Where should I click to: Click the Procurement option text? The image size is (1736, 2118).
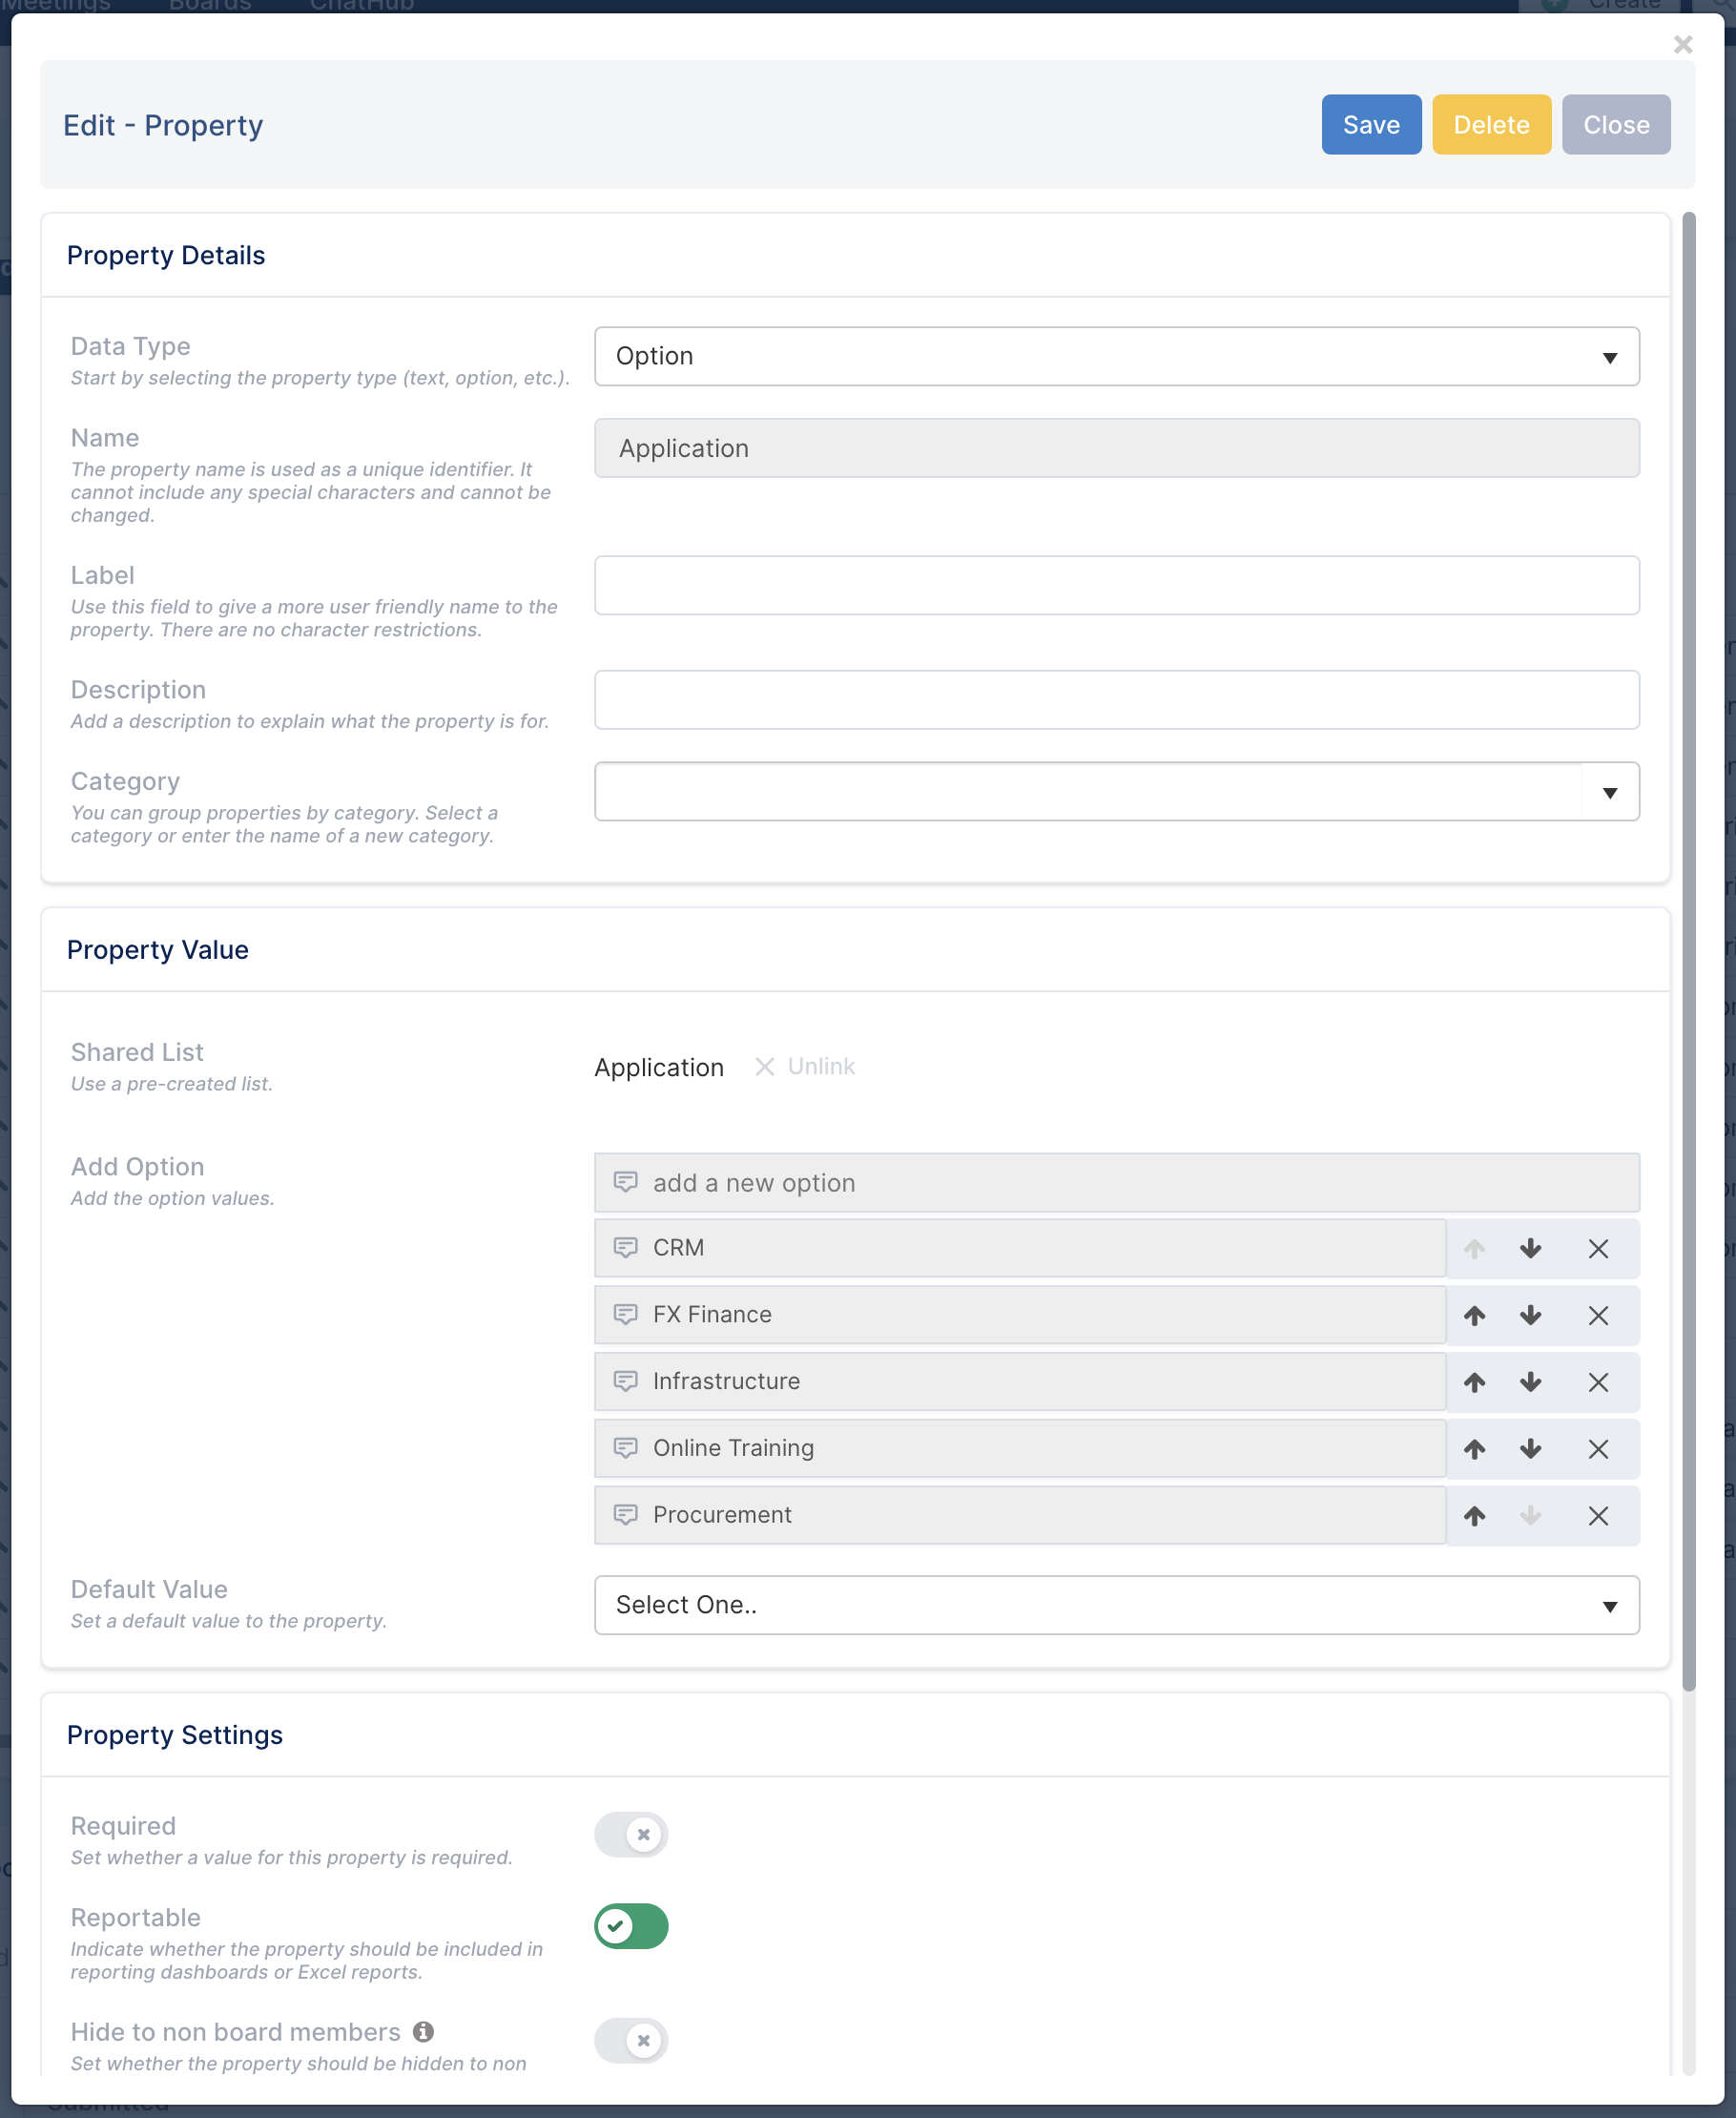pyautogui.click(x=722, y=1516)
